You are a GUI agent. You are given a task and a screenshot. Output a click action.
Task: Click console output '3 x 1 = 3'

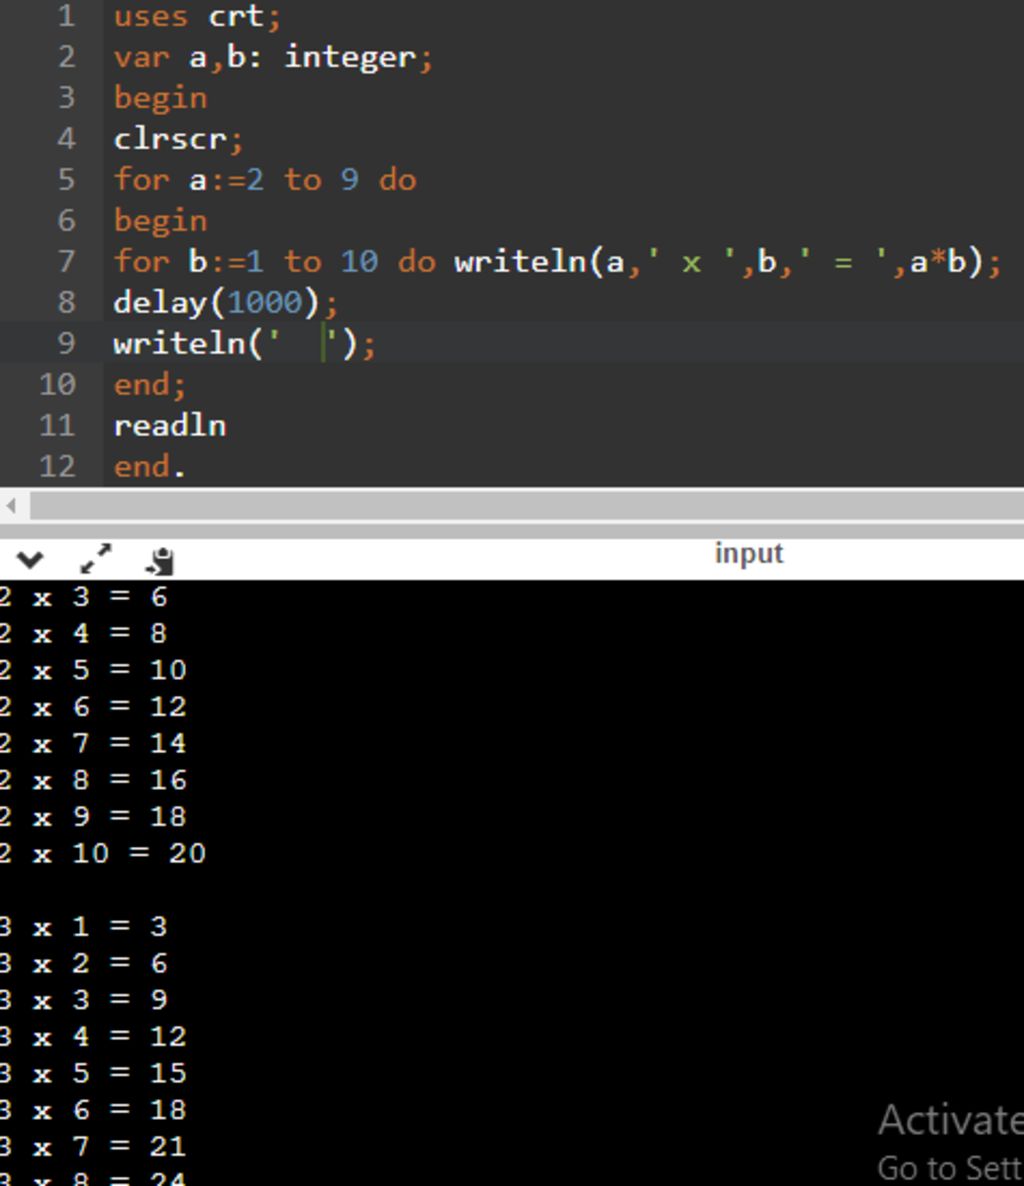point(83,927)
